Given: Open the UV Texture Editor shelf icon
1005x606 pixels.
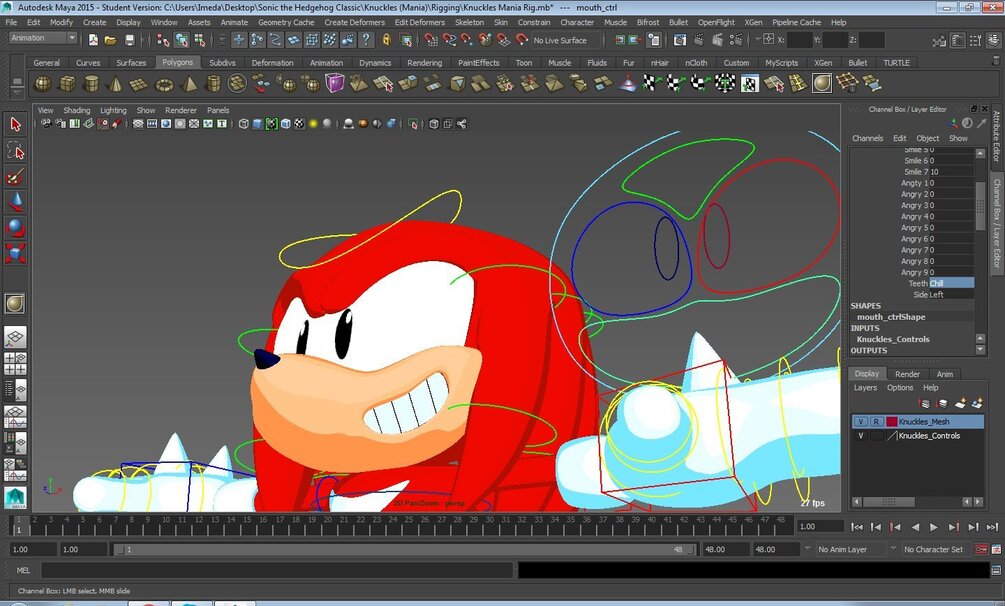Looking at the screenshot, I should coord(749,83).
